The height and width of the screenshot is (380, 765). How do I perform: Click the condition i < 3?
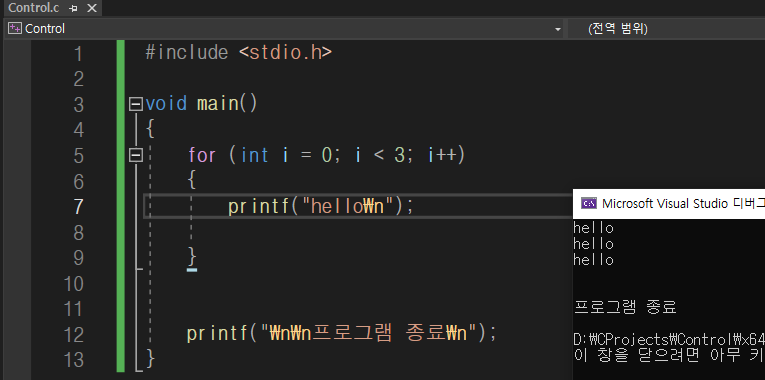pos(380,155)
